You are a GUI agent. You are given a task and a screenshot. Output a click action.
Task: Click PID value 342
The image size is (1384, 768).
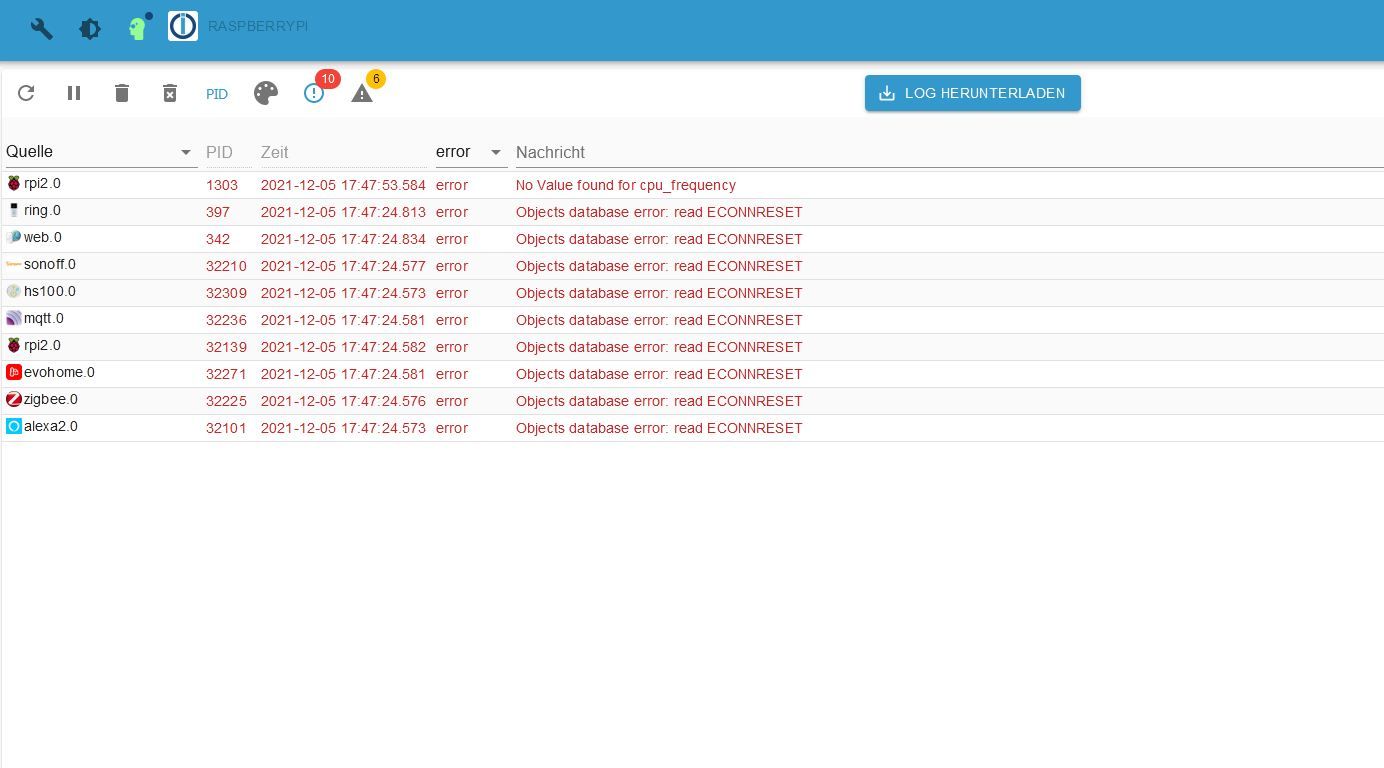tap(218, 239)
